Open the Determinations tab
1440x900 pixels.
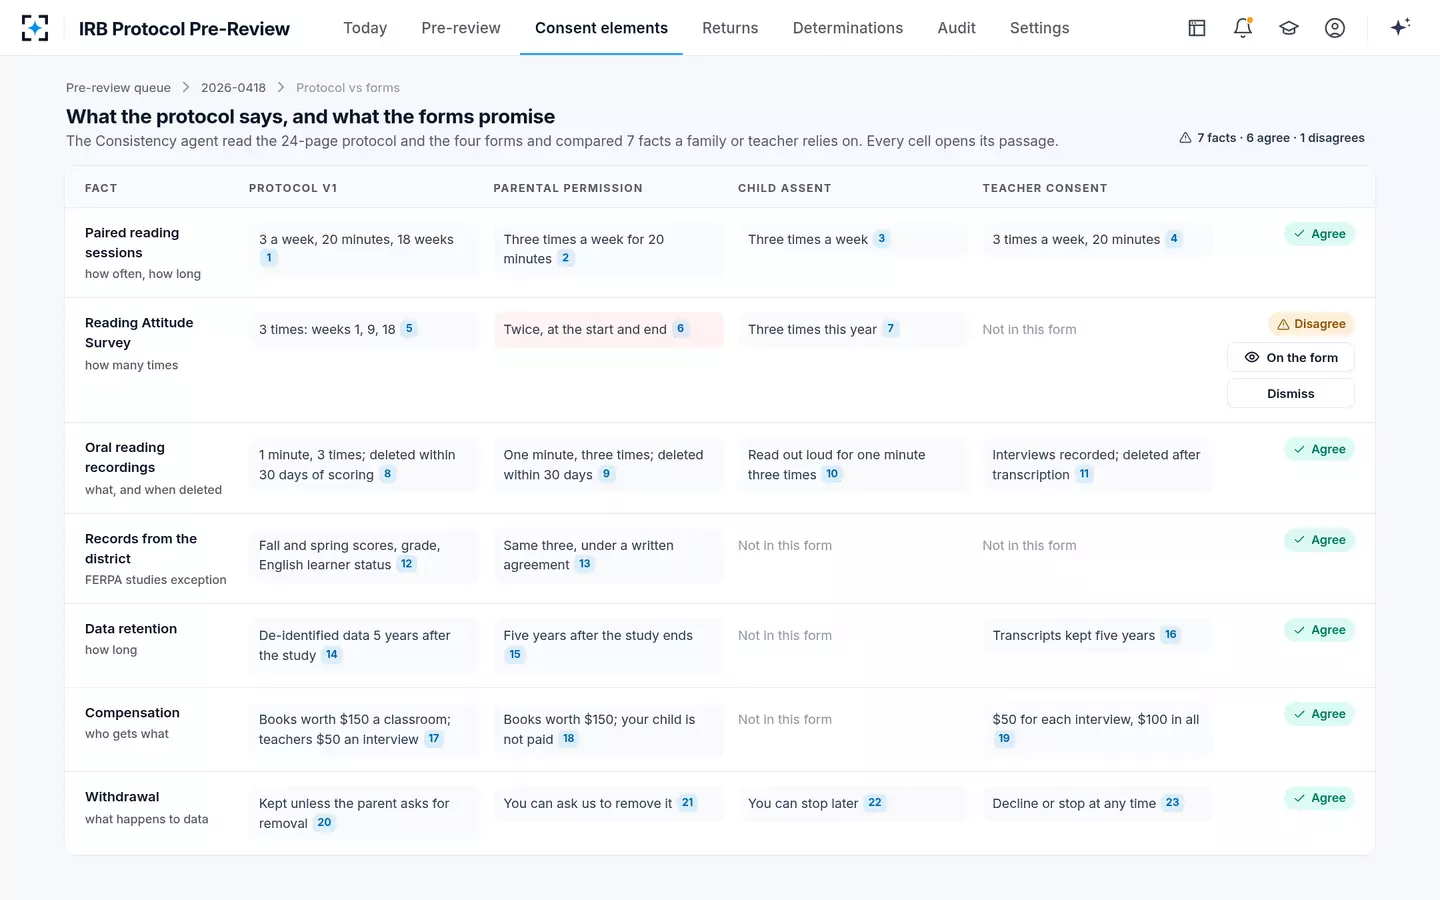pyautogui.click(x=848, y=28)
